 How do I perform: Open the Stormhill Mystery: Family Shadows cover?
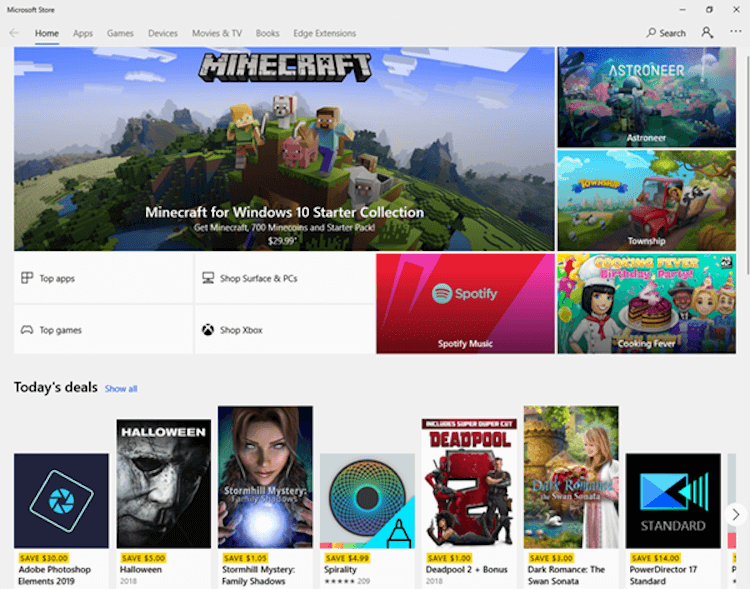click(x=265, y=477)
